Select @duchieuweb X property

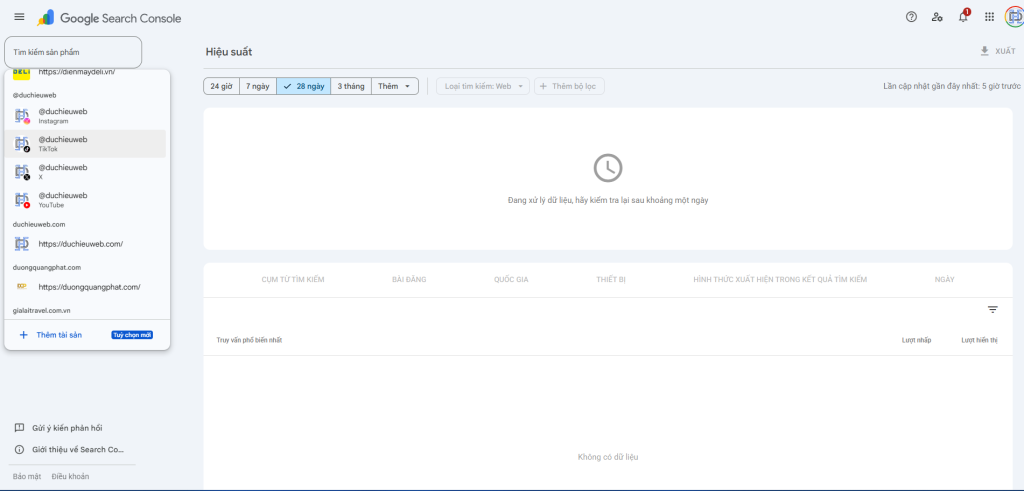[85, 172]
